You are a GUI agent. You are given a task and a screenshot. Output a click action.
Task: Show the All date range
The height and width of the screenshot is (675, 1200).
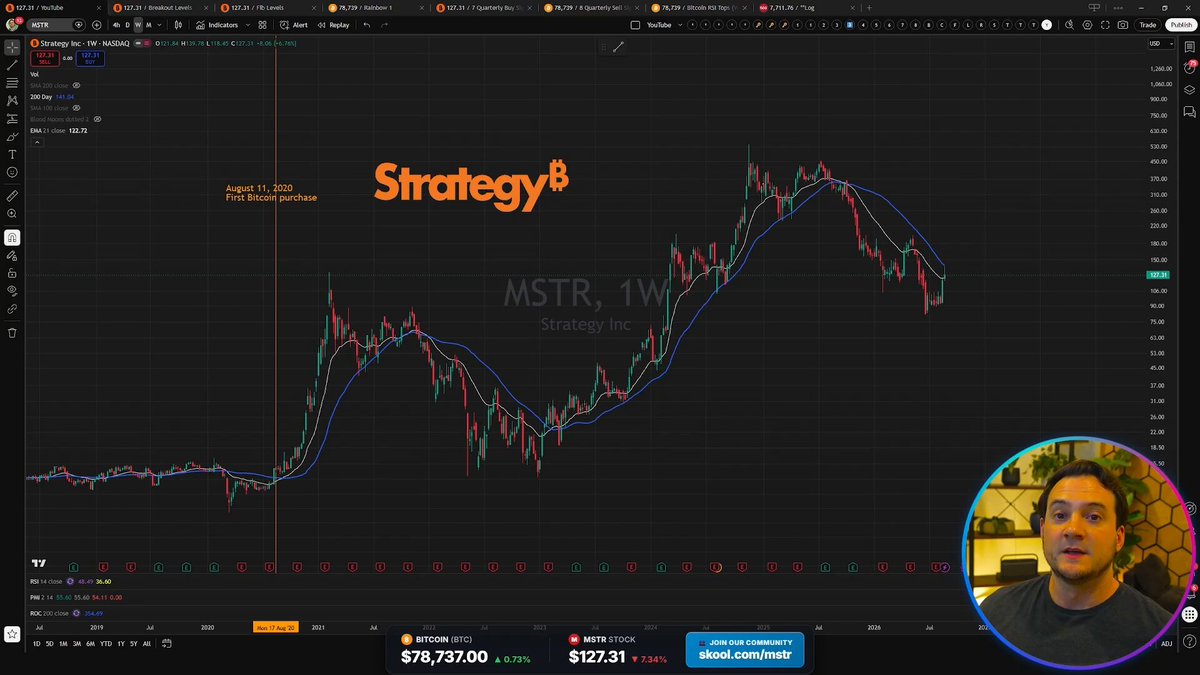147,643
